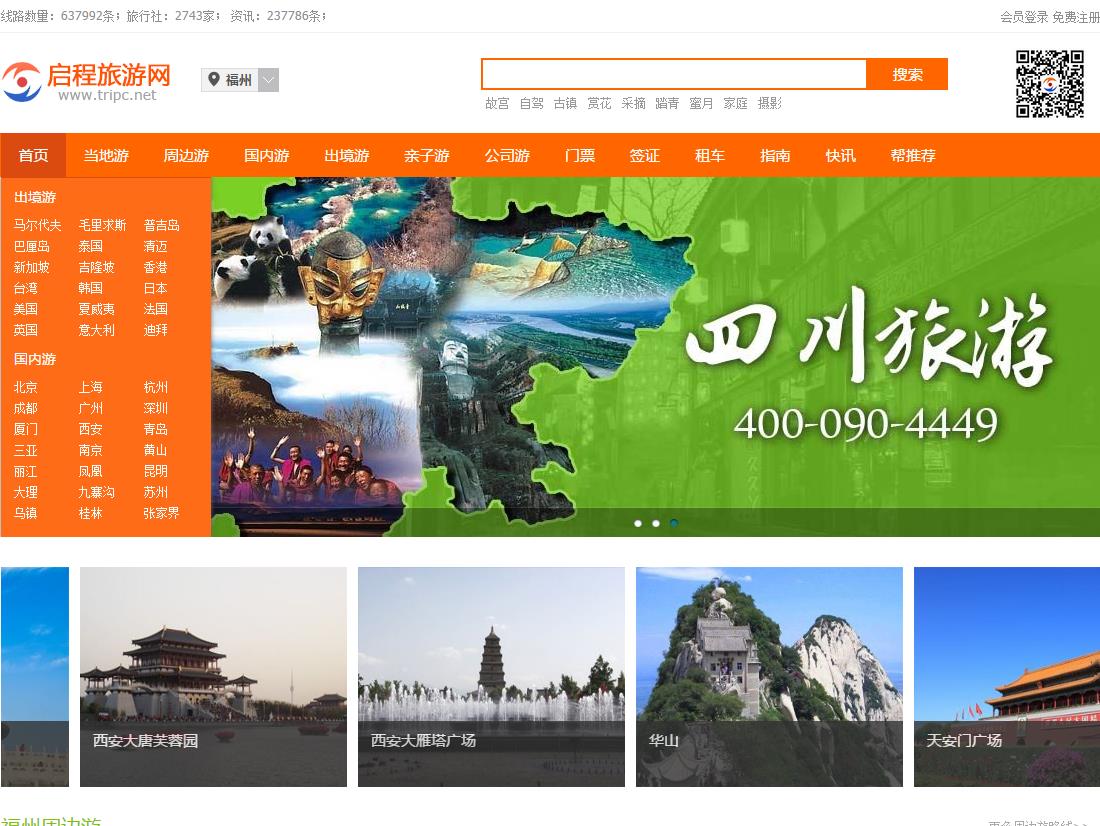Open the 指南 navigation tab
Image resolution: width=1100 pixels, height=826 pixels.
pyautogui.click(x=775, y=155)
